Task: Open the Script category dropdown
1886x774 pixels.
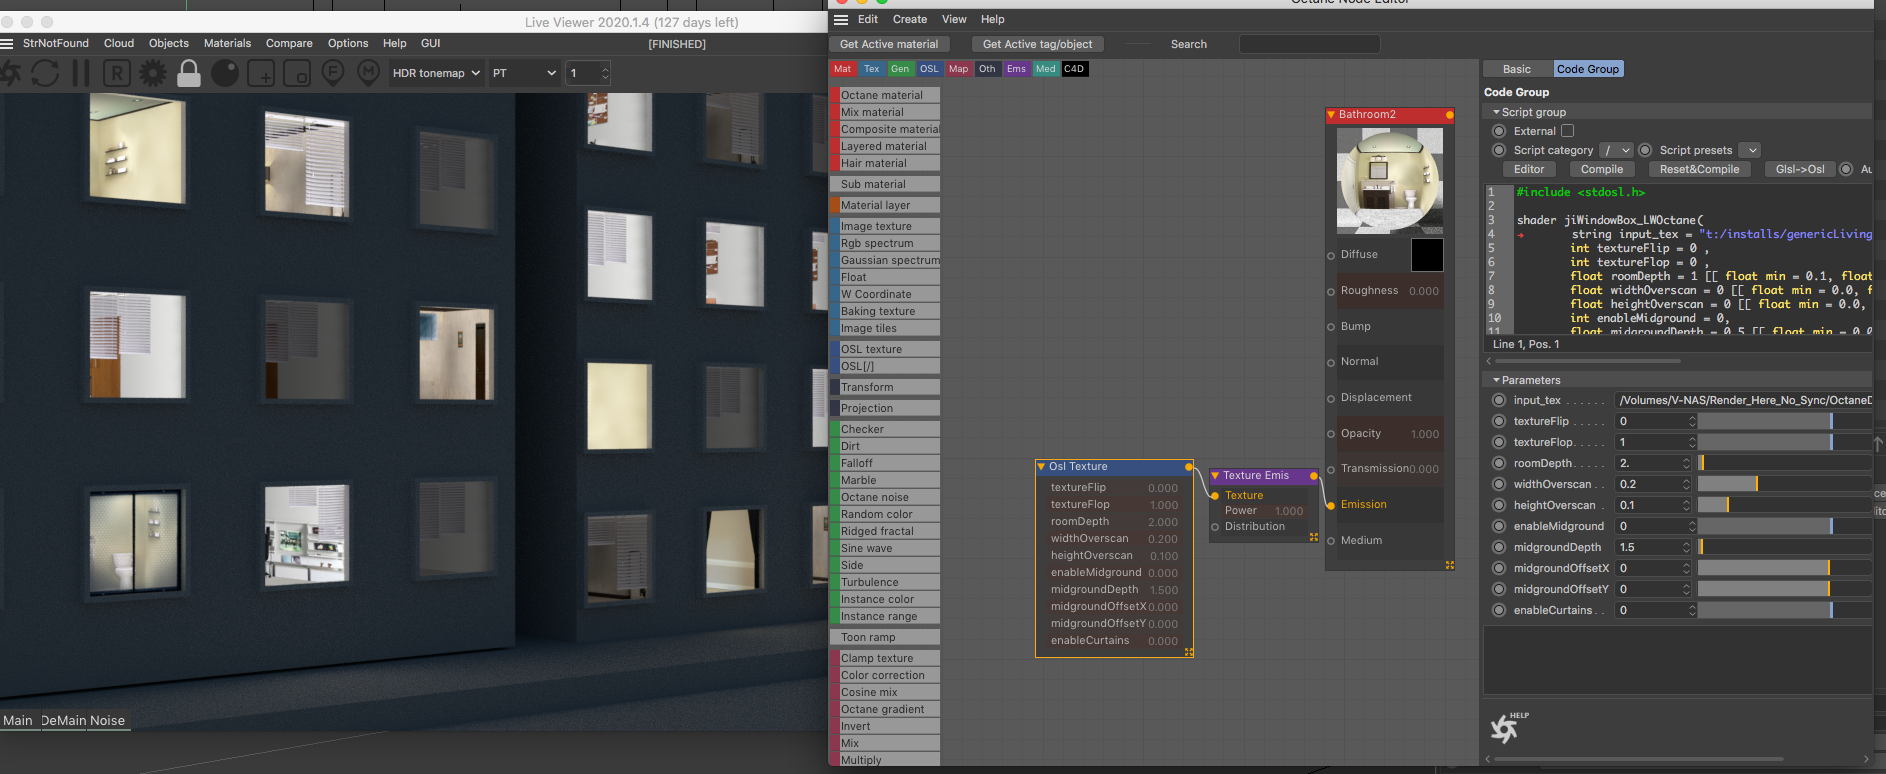Action: click(1616, 150)
